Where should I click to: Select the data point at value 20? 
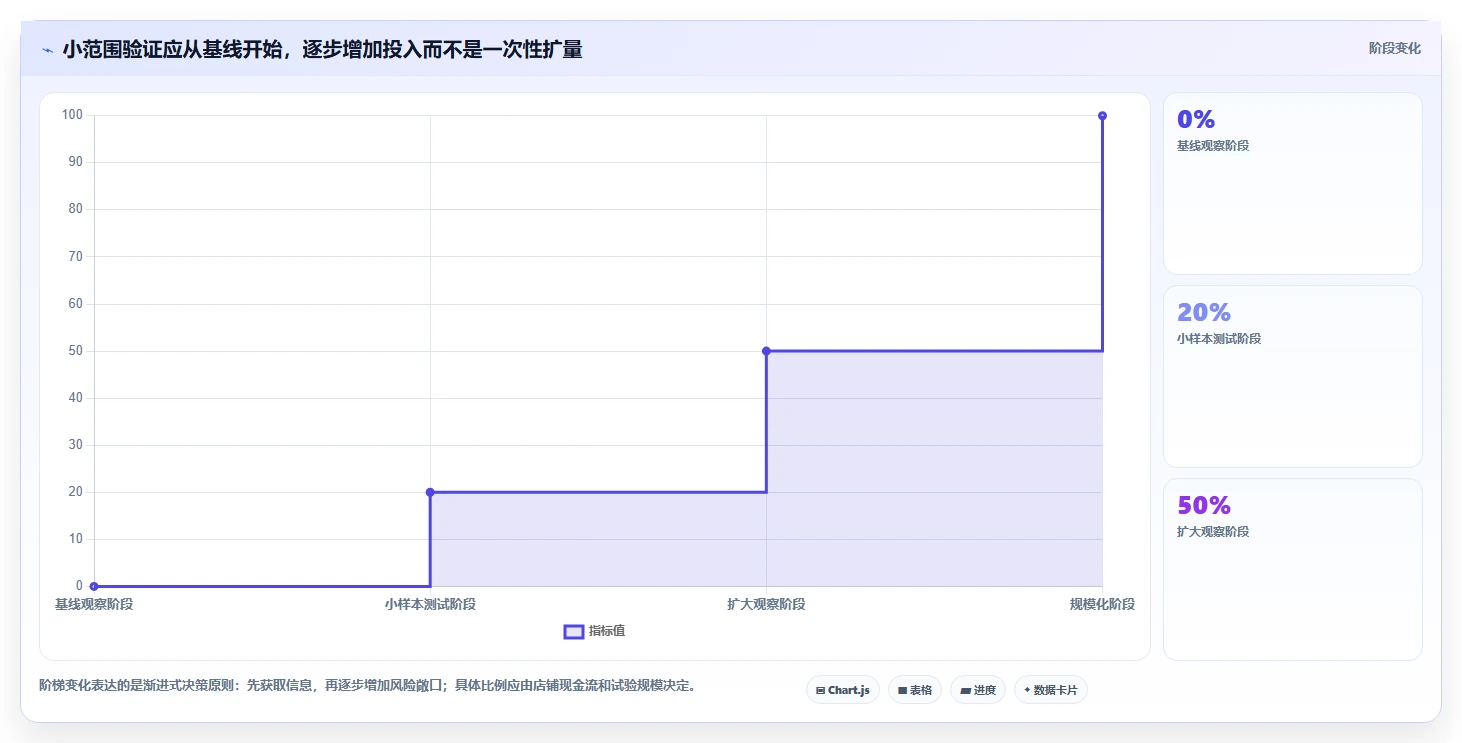(430, 492)
